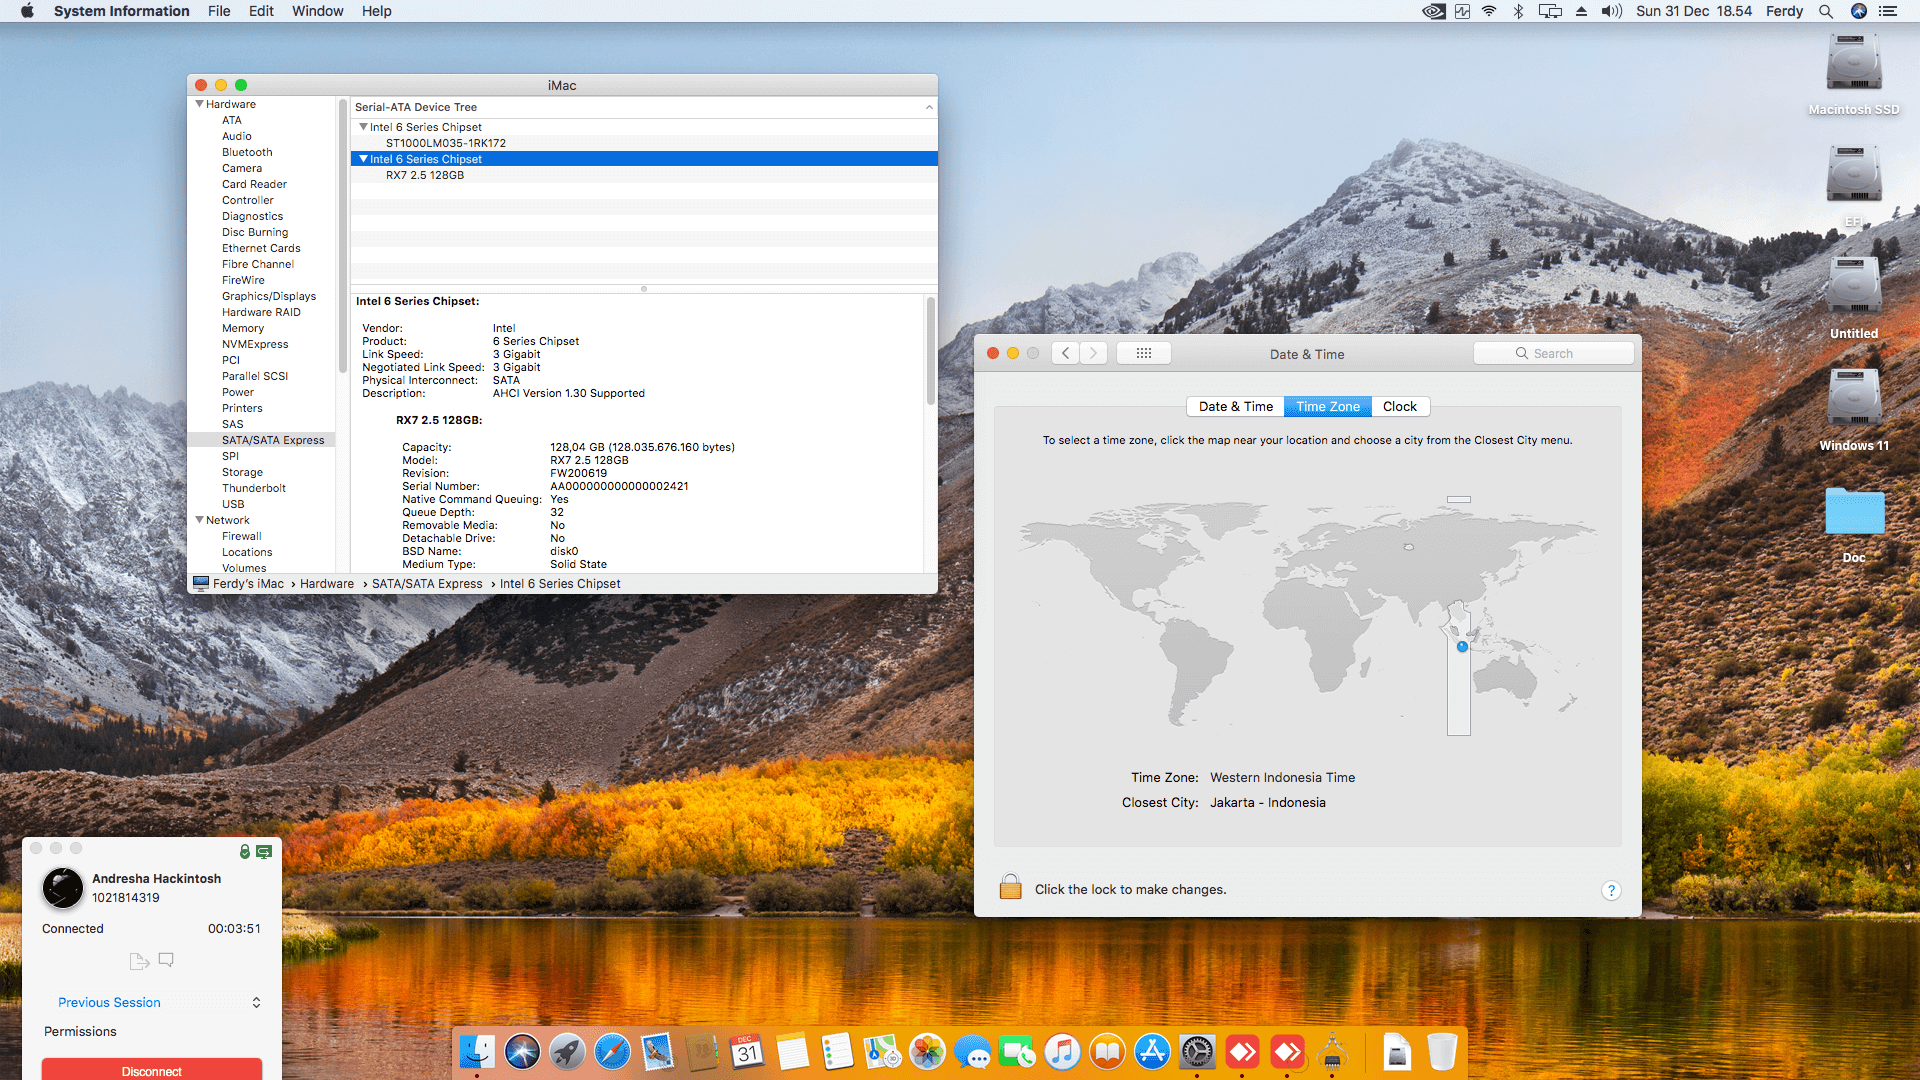Open System Preferences from the Dock
Viewport: 1920px width, 1080px height.
1197,1051
